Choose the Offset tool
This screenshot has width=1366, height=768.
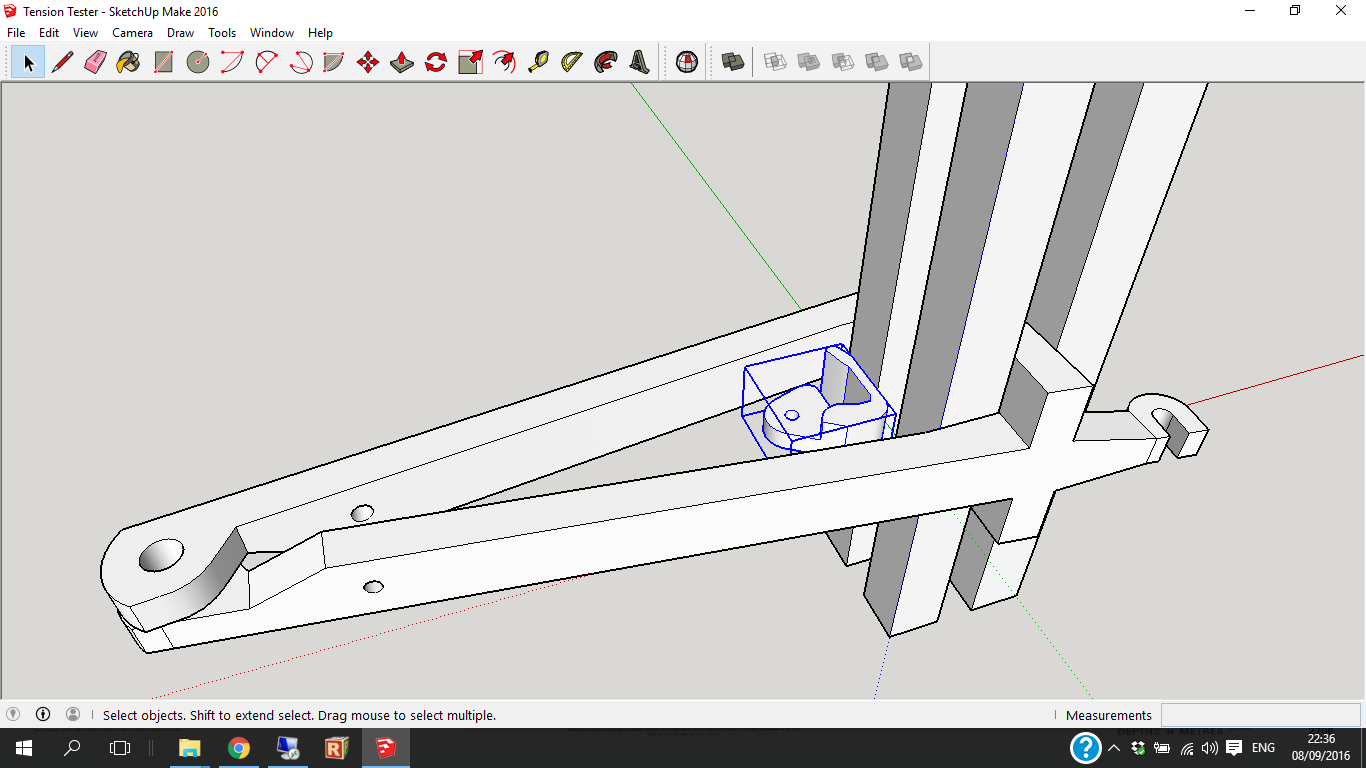[504, 62]
